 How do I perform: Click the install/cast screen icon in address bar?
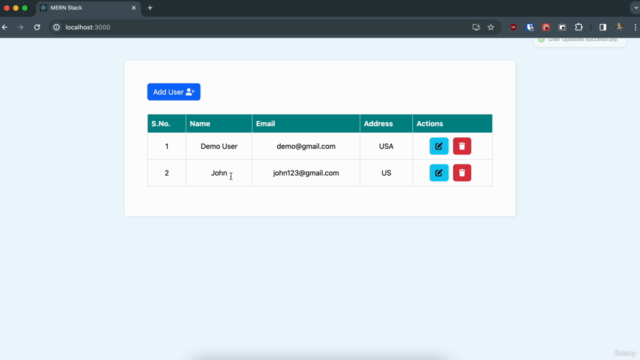click(x=476, y=27)
